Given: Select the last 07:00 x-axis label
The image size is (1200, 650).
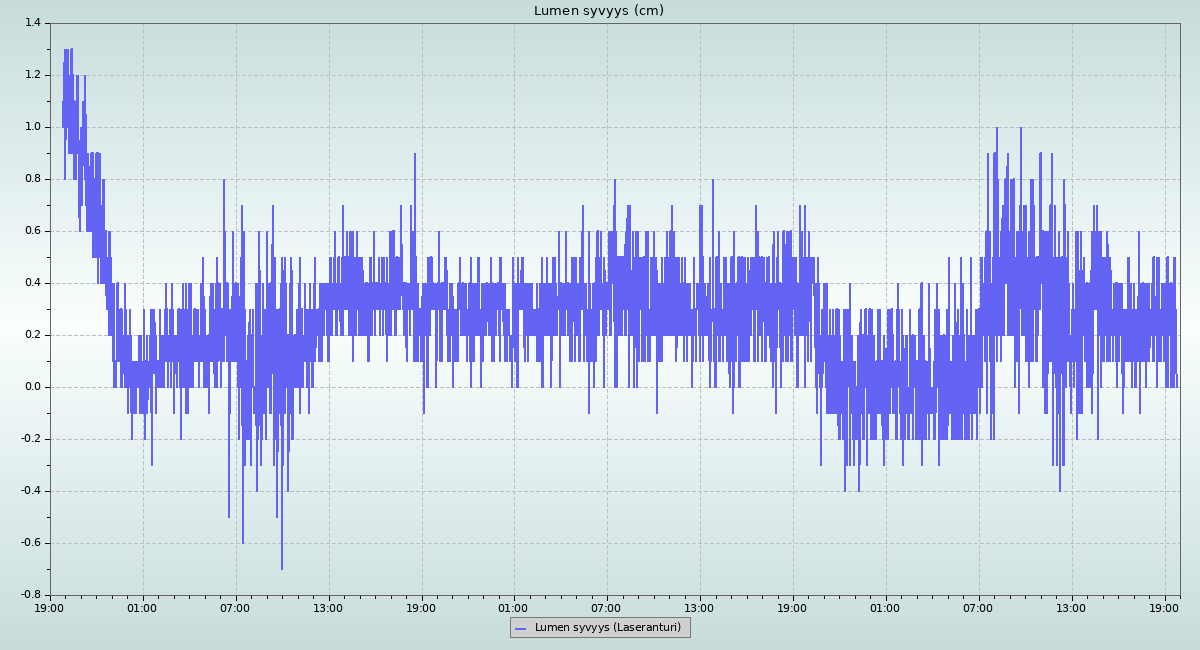Looking at the screenshot, I should coord(978,607).
